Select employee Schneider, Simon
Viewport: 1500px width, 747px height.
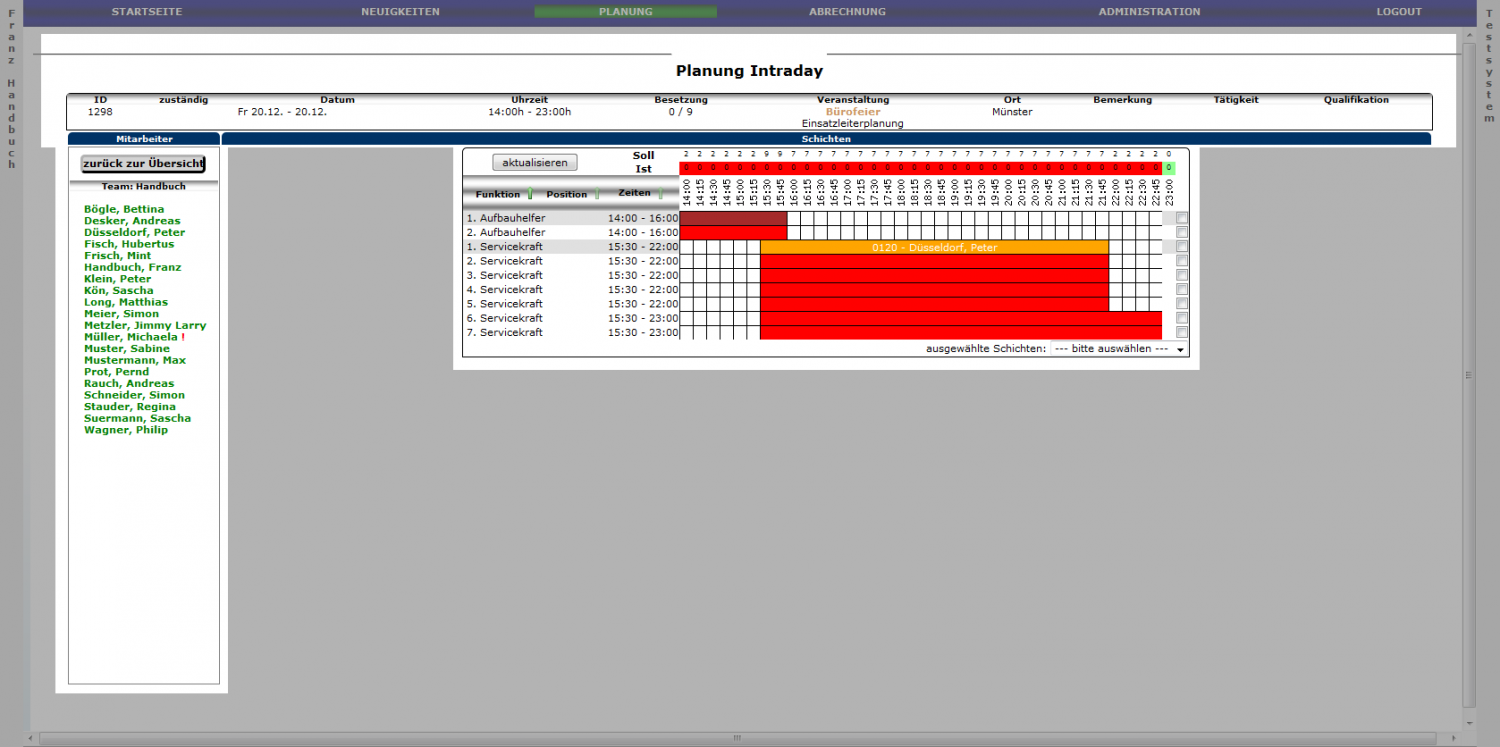[x=134, y=395]
